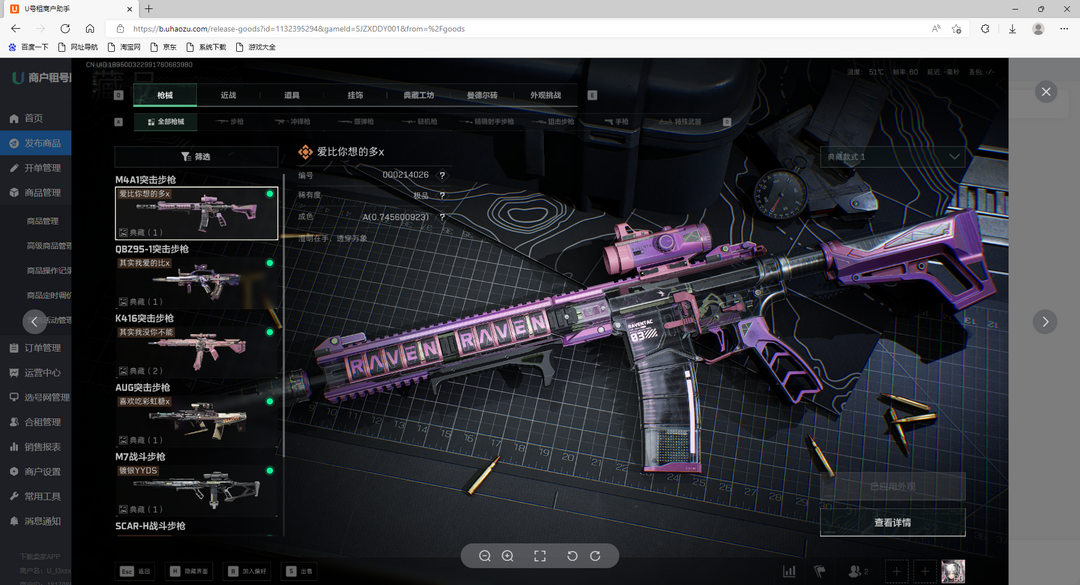The image size is (1080, 585).
Task: Switch to the 近战 tab
Action: pyautogui.click(x=229, y=95)
